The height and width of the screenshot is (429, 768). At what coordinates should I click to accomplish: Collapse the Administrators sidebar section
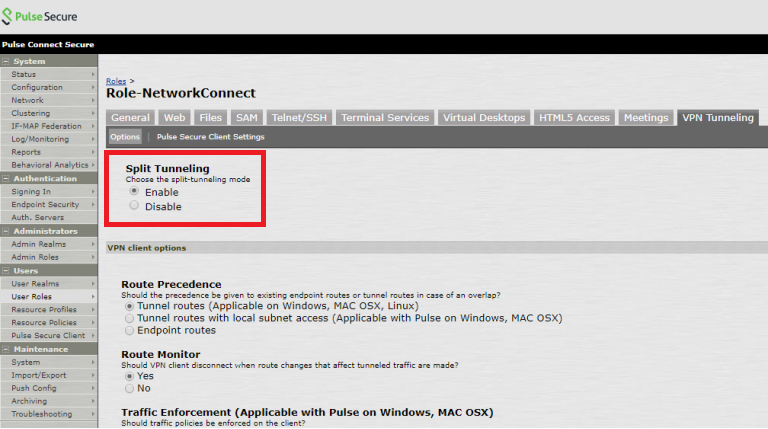tap(6, 231)
